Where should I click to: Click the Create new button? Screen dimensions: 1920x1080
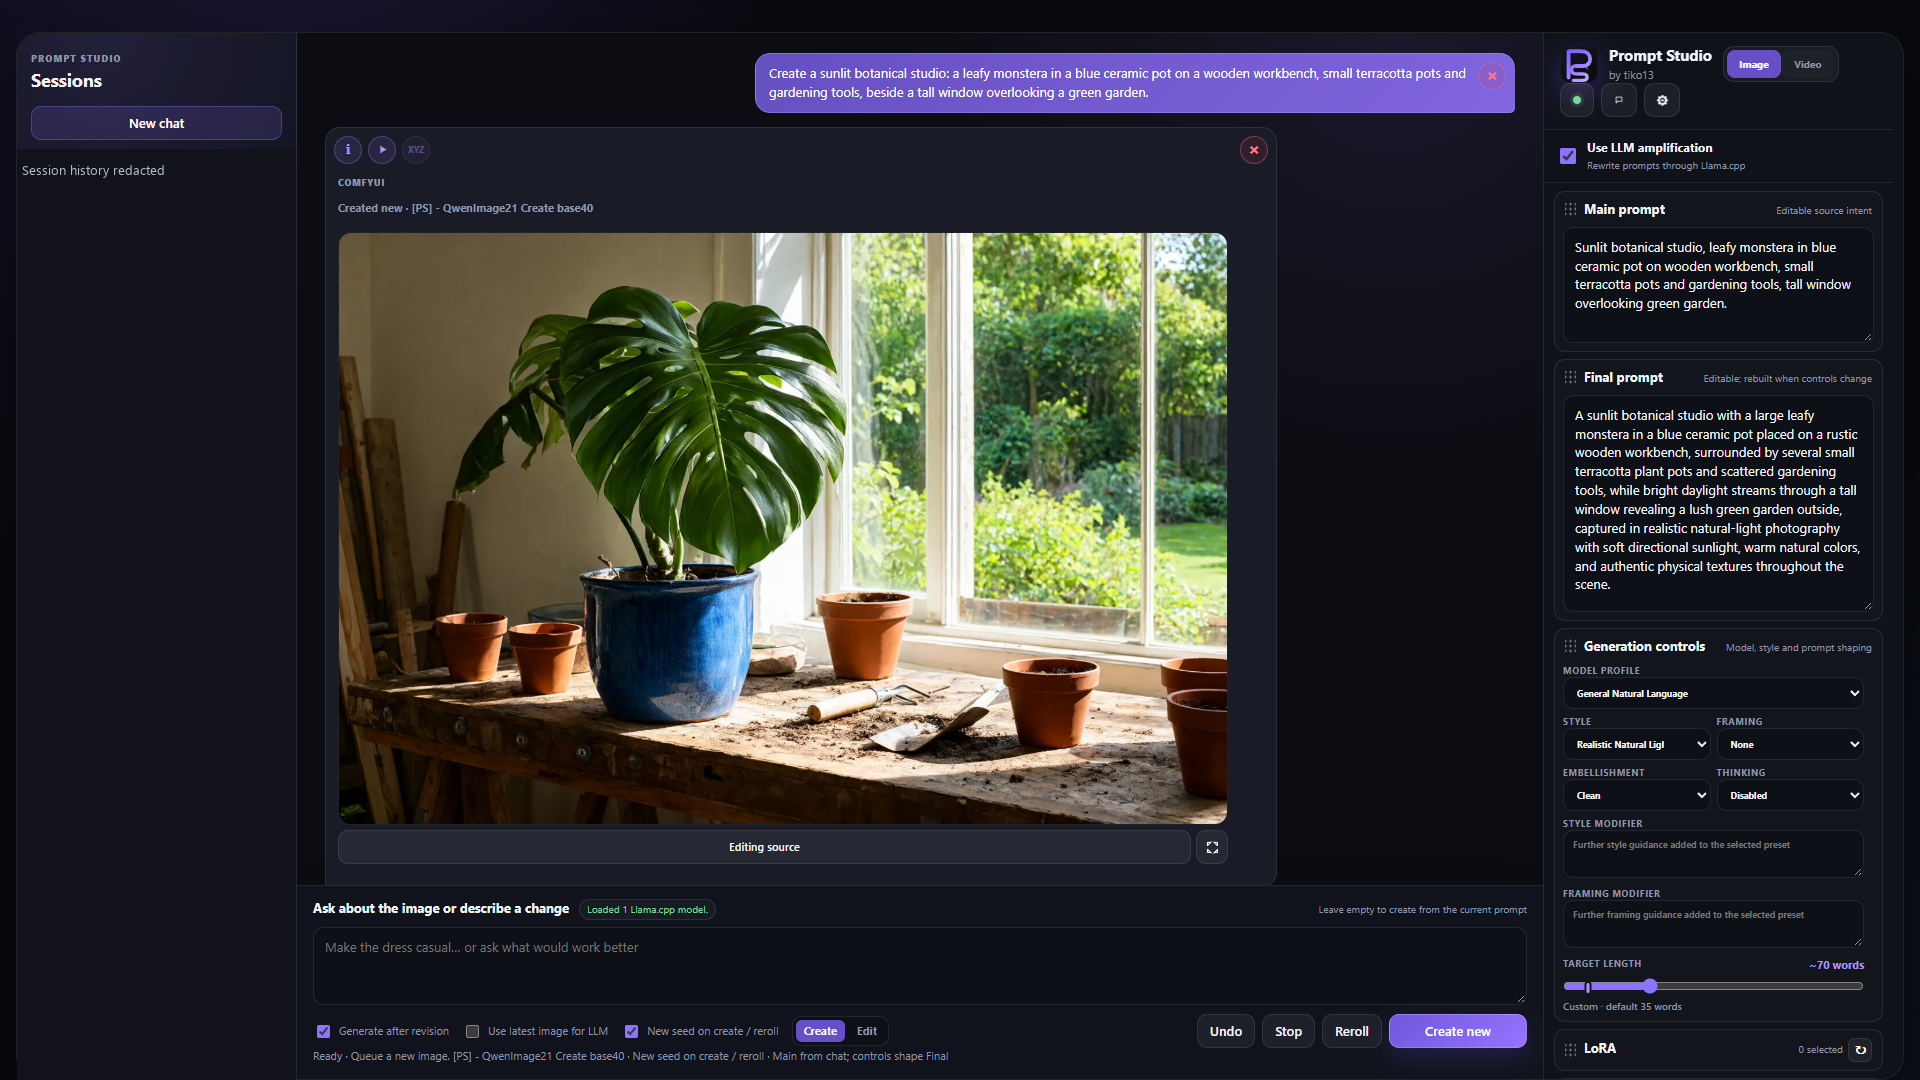[1457, 1031]
